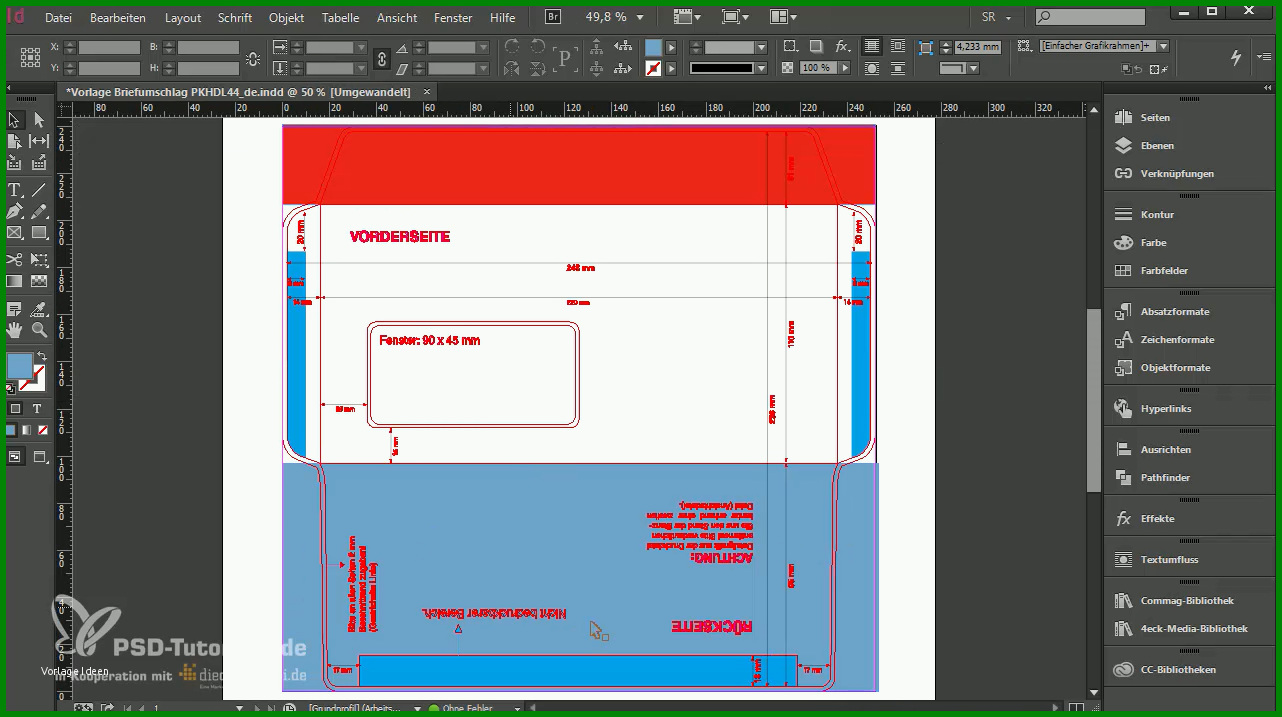Select the Page tool
This screenshot has height=717, width=1282.
tap(15, 142)
